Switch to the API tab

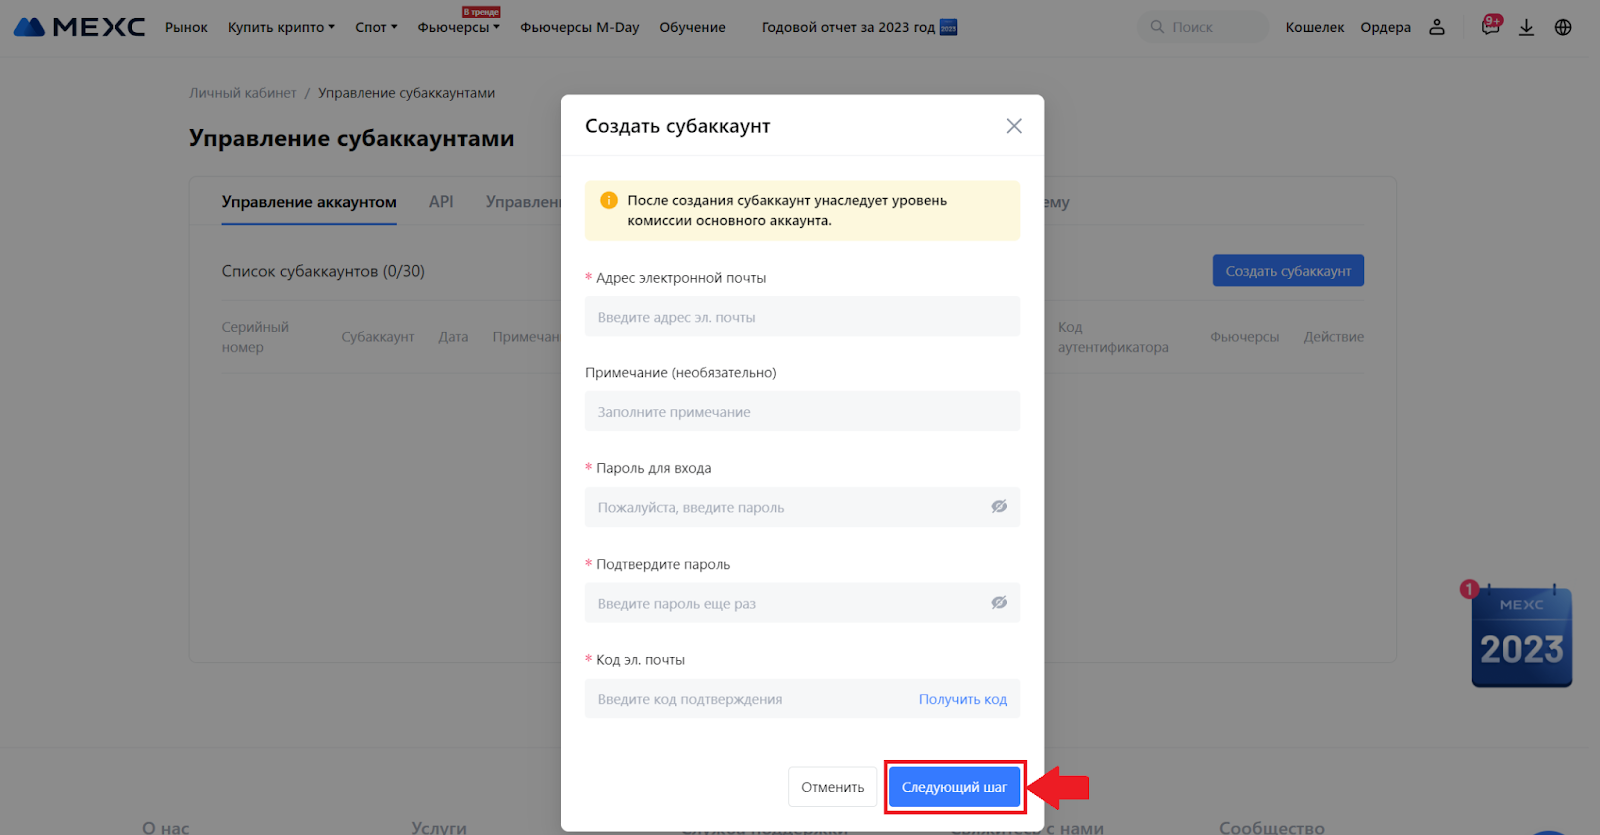[441, 202]
